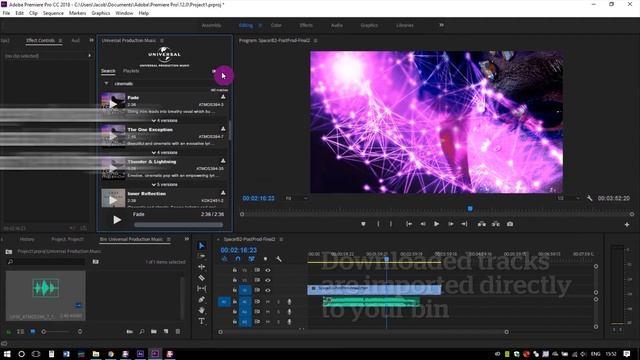This screenshot has height=360, width=640.
Task: Select the Selection arrow tool
Action: (x=201, y=246)
